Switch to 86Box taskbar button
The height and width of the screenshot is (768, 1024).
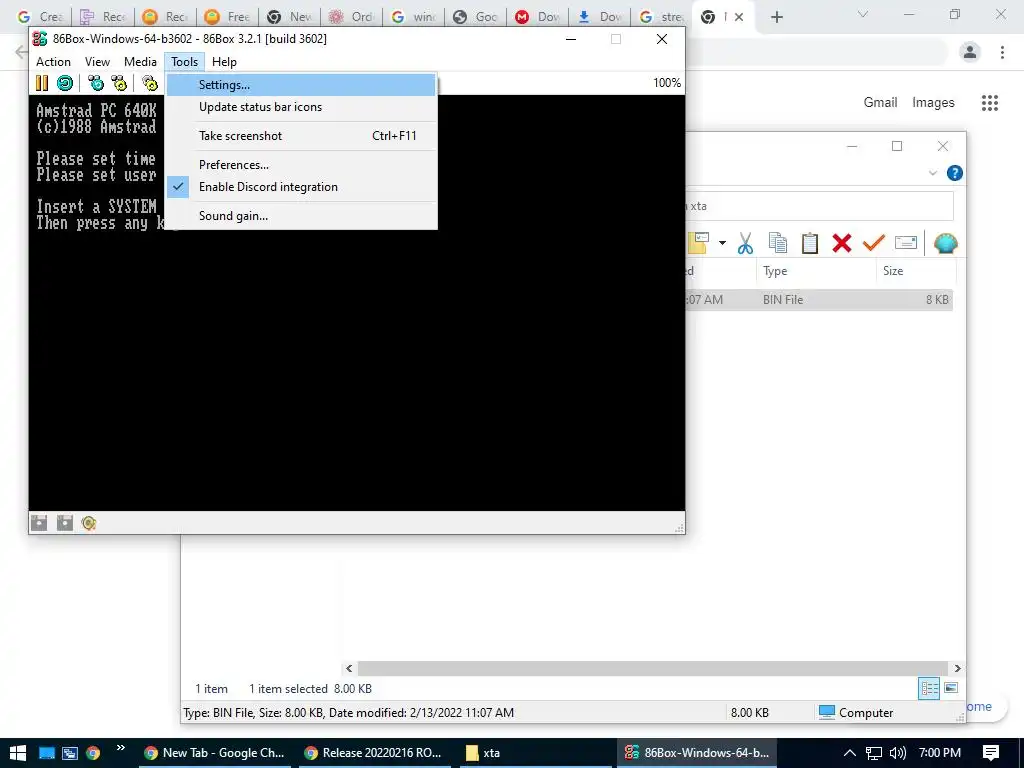tap(697, 753)
